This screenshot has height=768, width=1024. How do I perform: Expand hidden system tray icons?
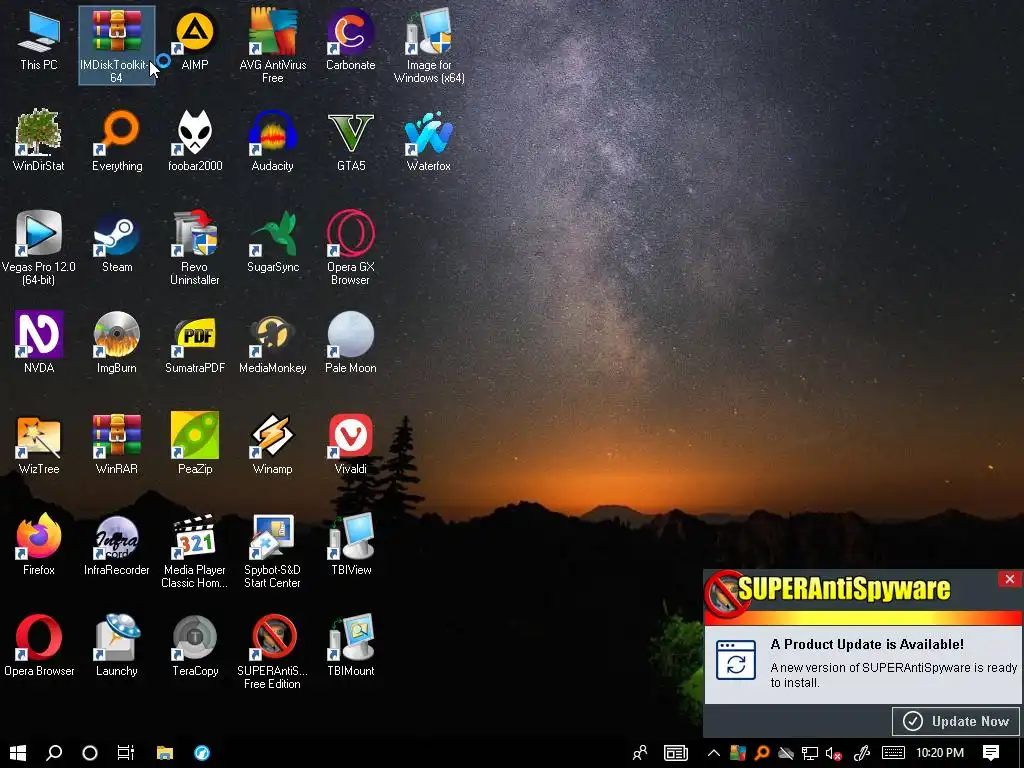[714, 753]
